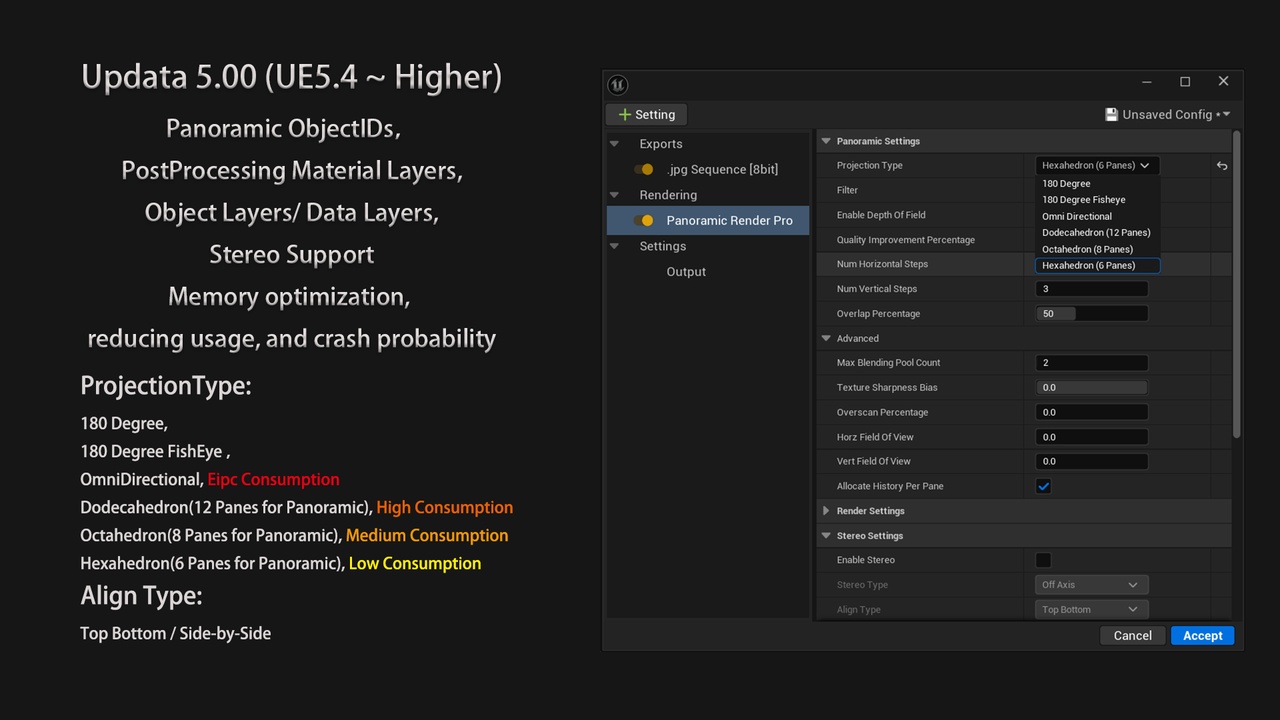Viewport: 1280px width, 720px height.
Task: Click the settings panel vertical scrollbar
Action: (x=1237, y=285)
